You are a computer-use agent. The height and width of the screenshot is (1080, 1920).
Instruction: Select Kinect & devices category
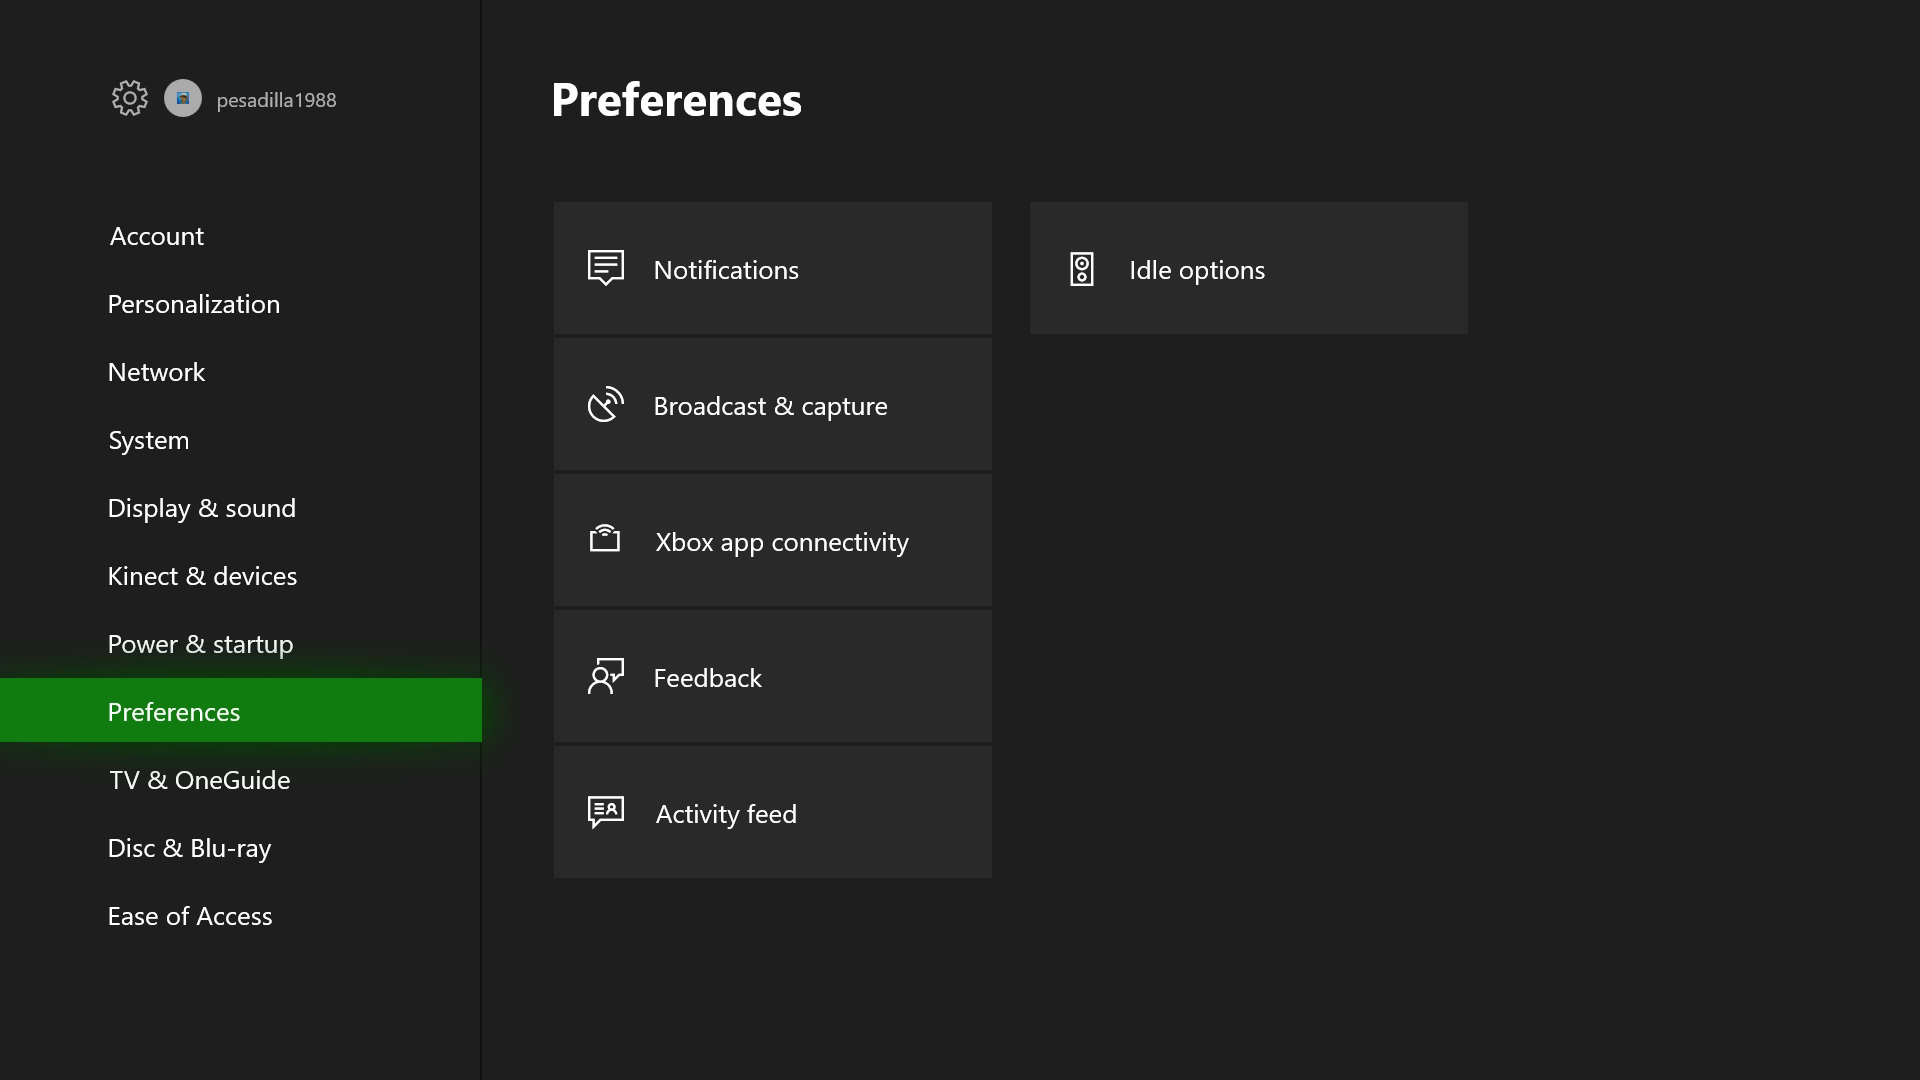[203, 576]
